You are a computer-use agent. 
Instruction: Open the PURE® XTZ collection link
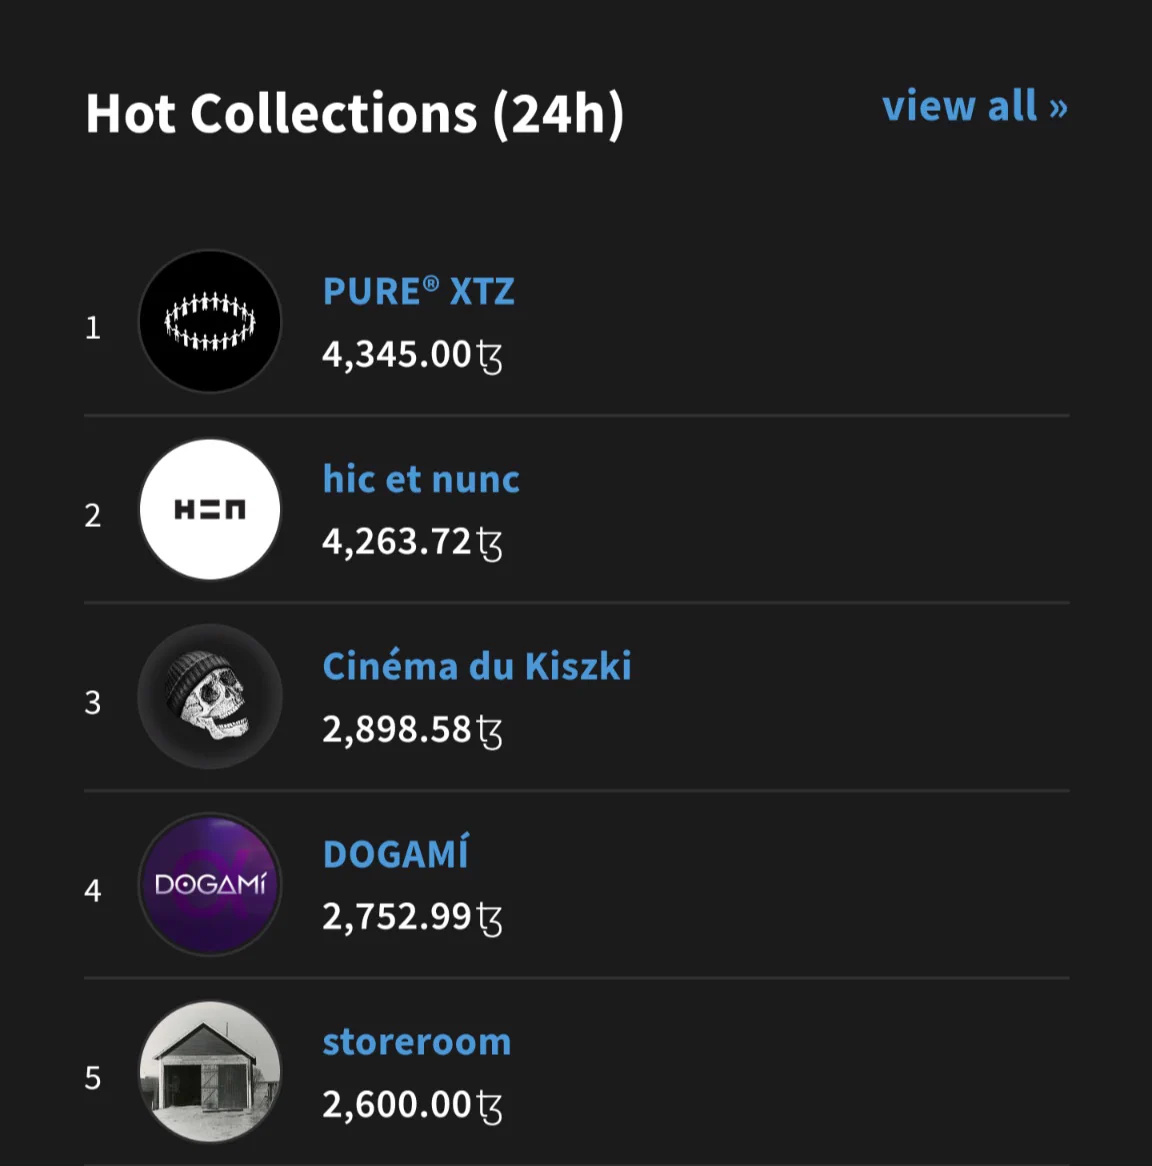(419, 291)
